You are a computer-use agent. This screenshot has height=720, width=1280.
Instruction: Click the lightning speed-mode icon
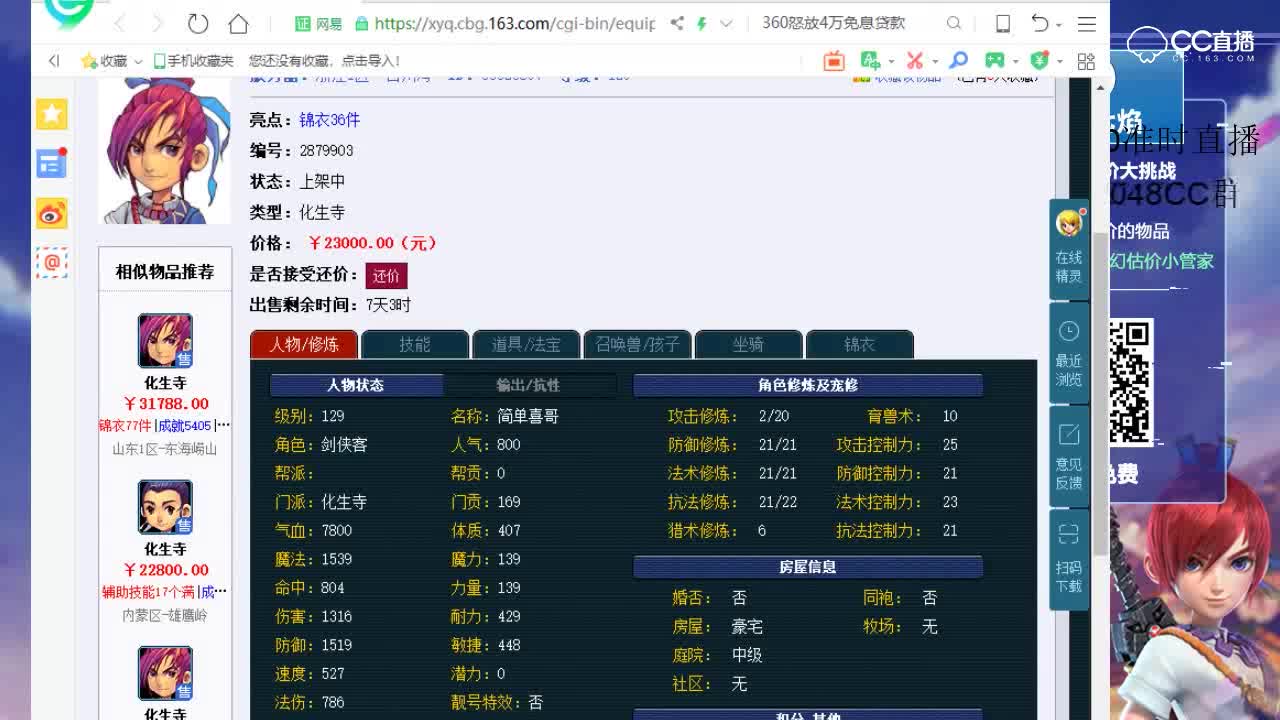pyautogui.click(x=702, y=23)
